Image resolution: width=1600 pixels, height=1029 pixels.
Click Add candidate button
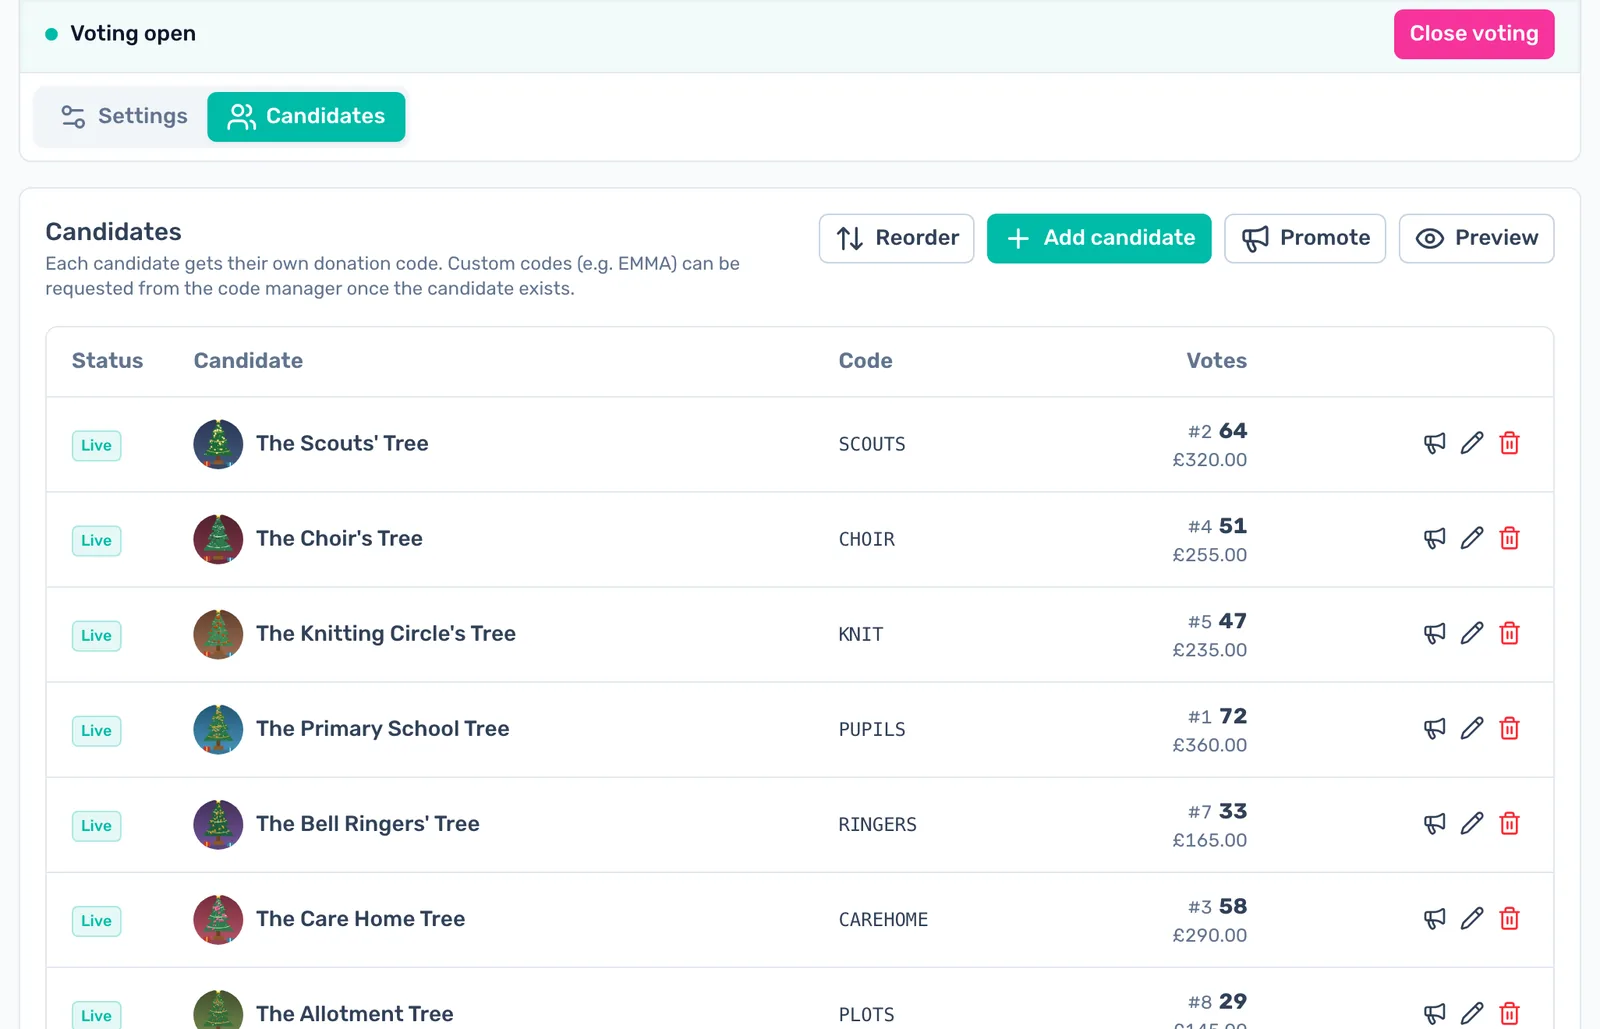[x=1099, y=238]
